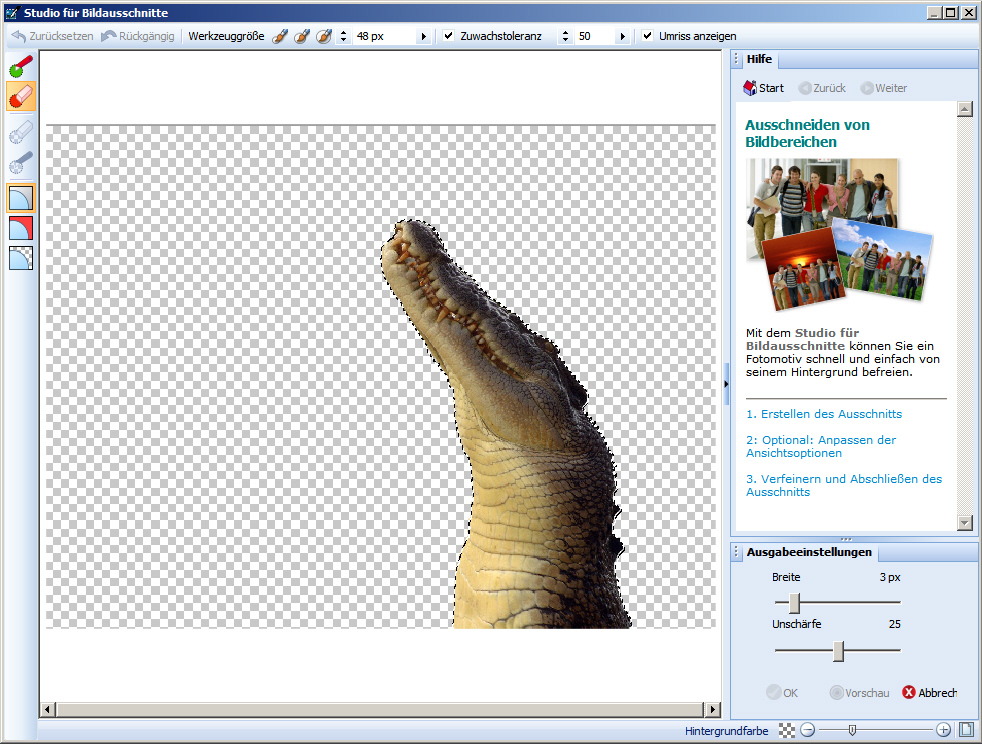The height and width of the screenshot is (744, 982).
Task: Choose the first view mode icon
Action: tap(21, 198)
